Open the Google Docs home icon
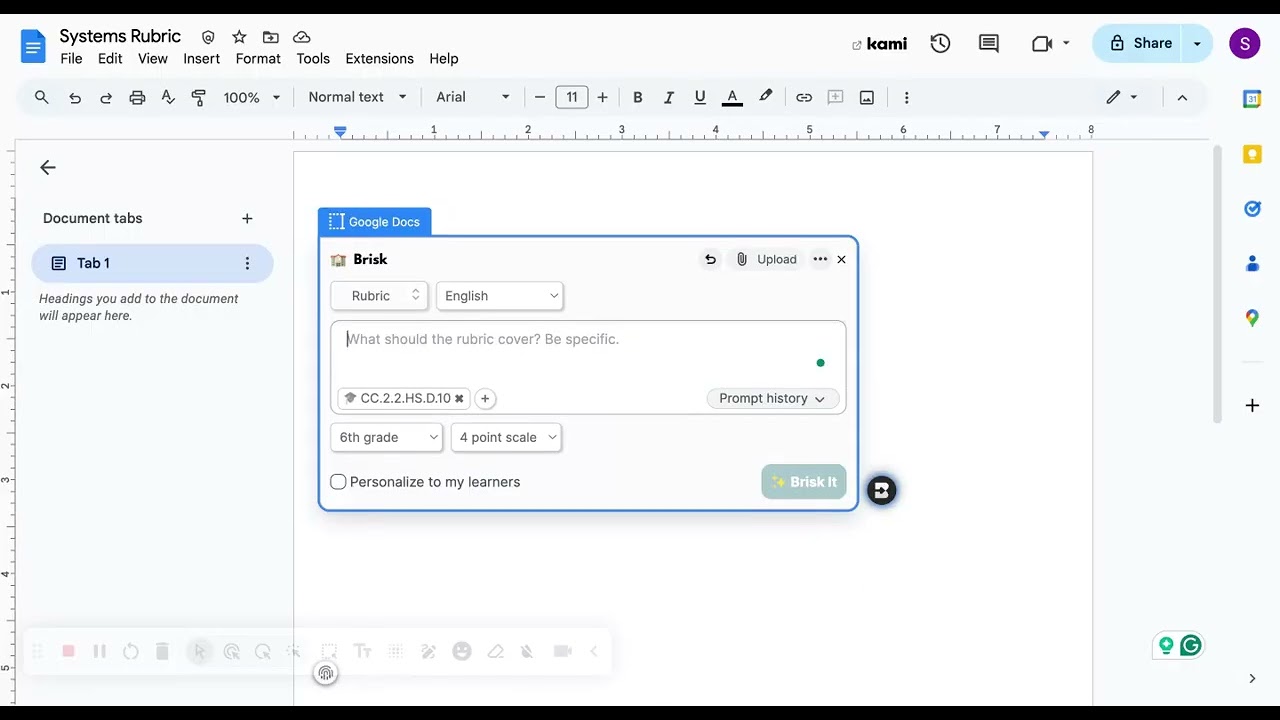1280x720 pixels. [x=33, y=47]
